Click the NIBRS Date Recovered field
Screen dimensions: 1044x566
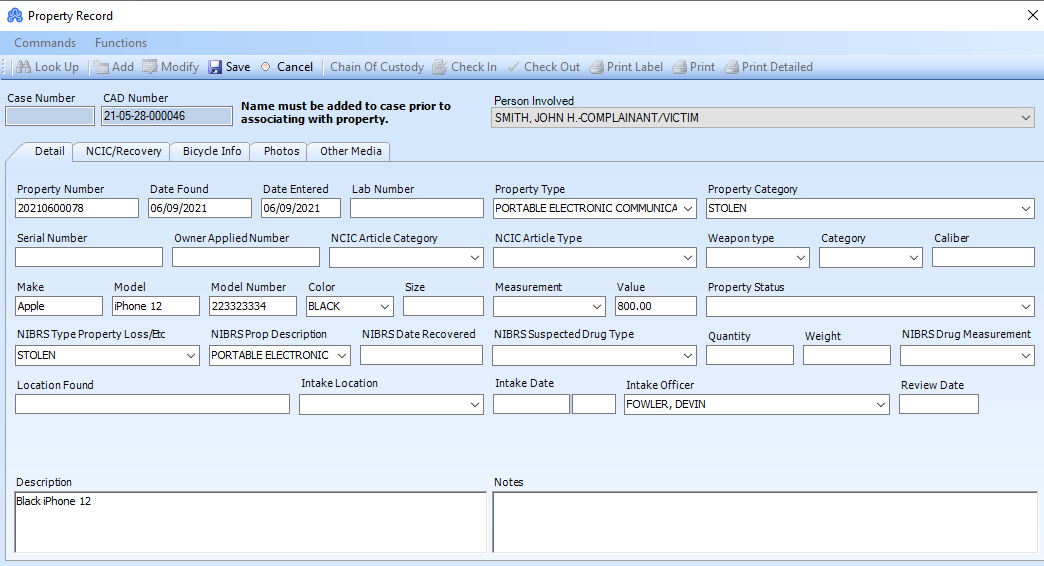click(421, 355)
